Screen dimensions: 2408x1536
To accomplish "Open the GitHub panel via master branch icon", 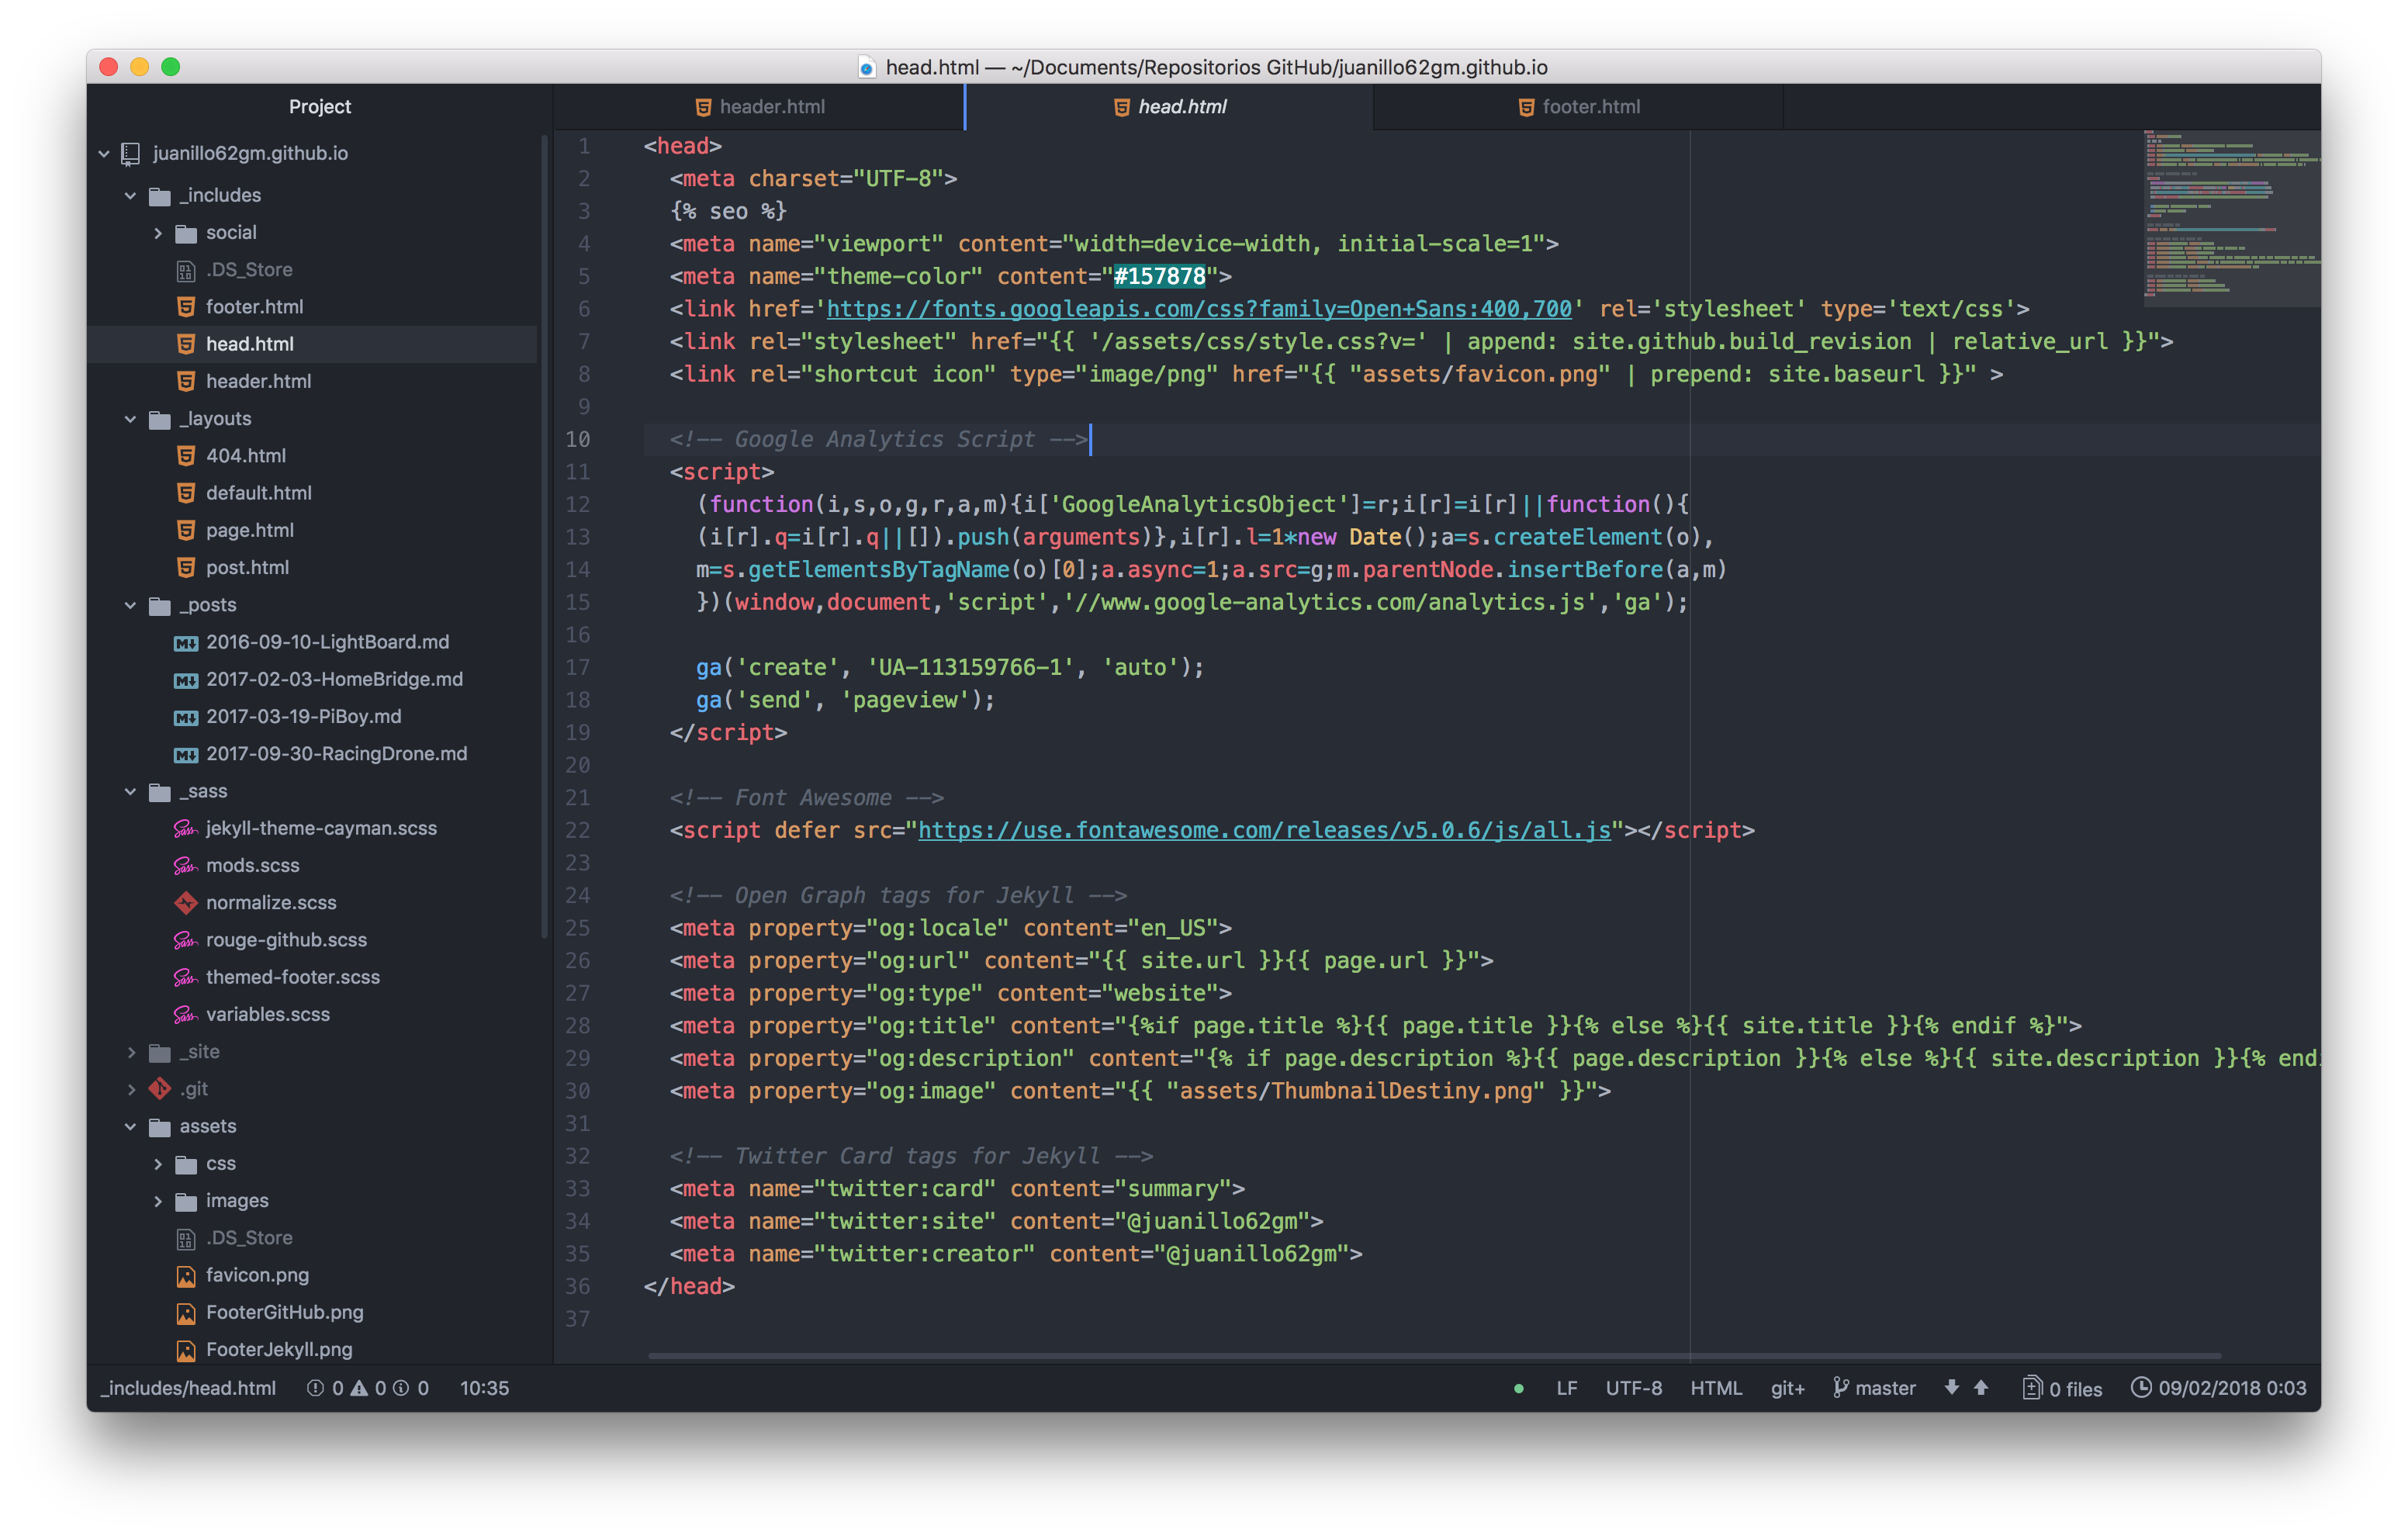I will click(x=1840, y=1388).
